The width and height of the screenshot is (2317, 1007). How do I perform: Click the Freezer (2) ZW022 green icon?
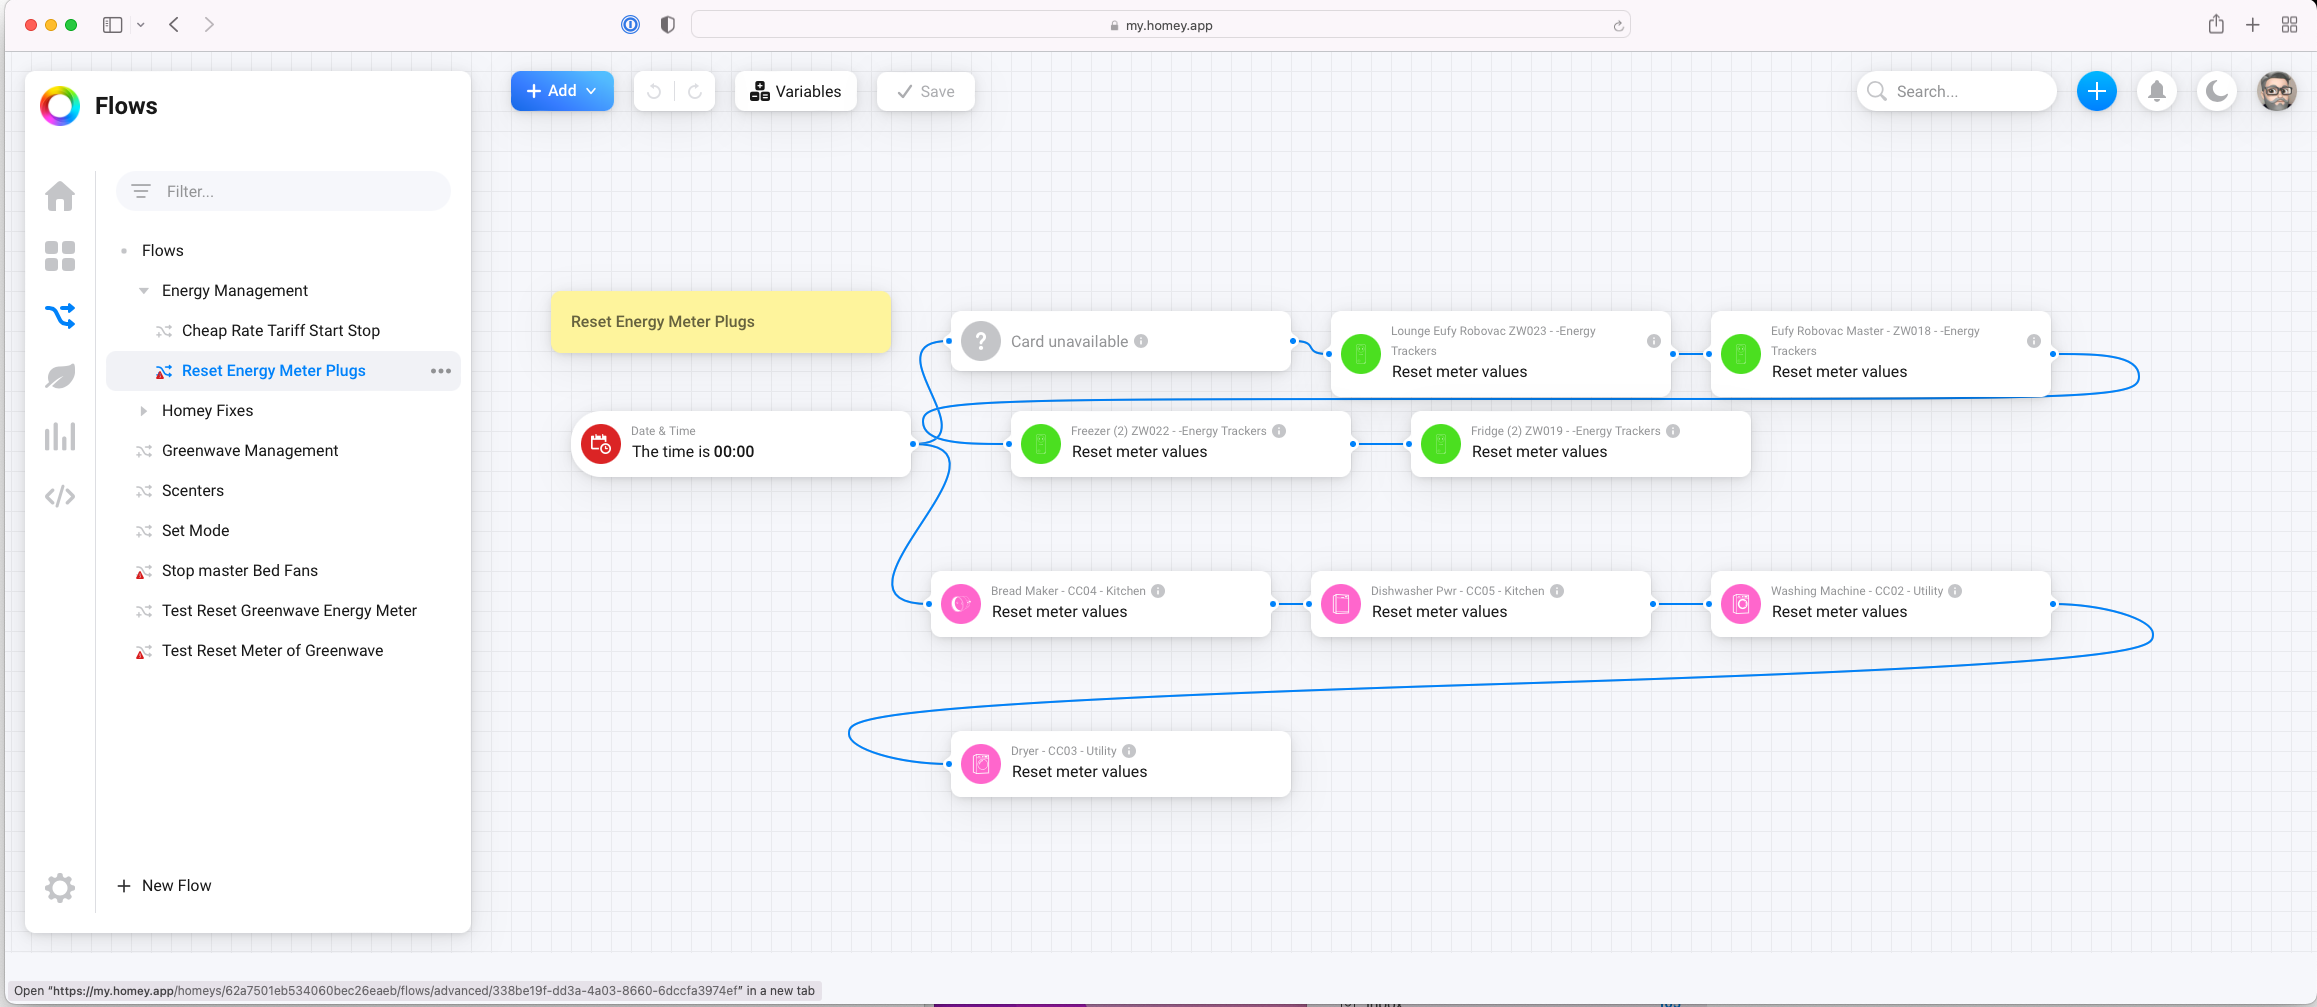1041,444
